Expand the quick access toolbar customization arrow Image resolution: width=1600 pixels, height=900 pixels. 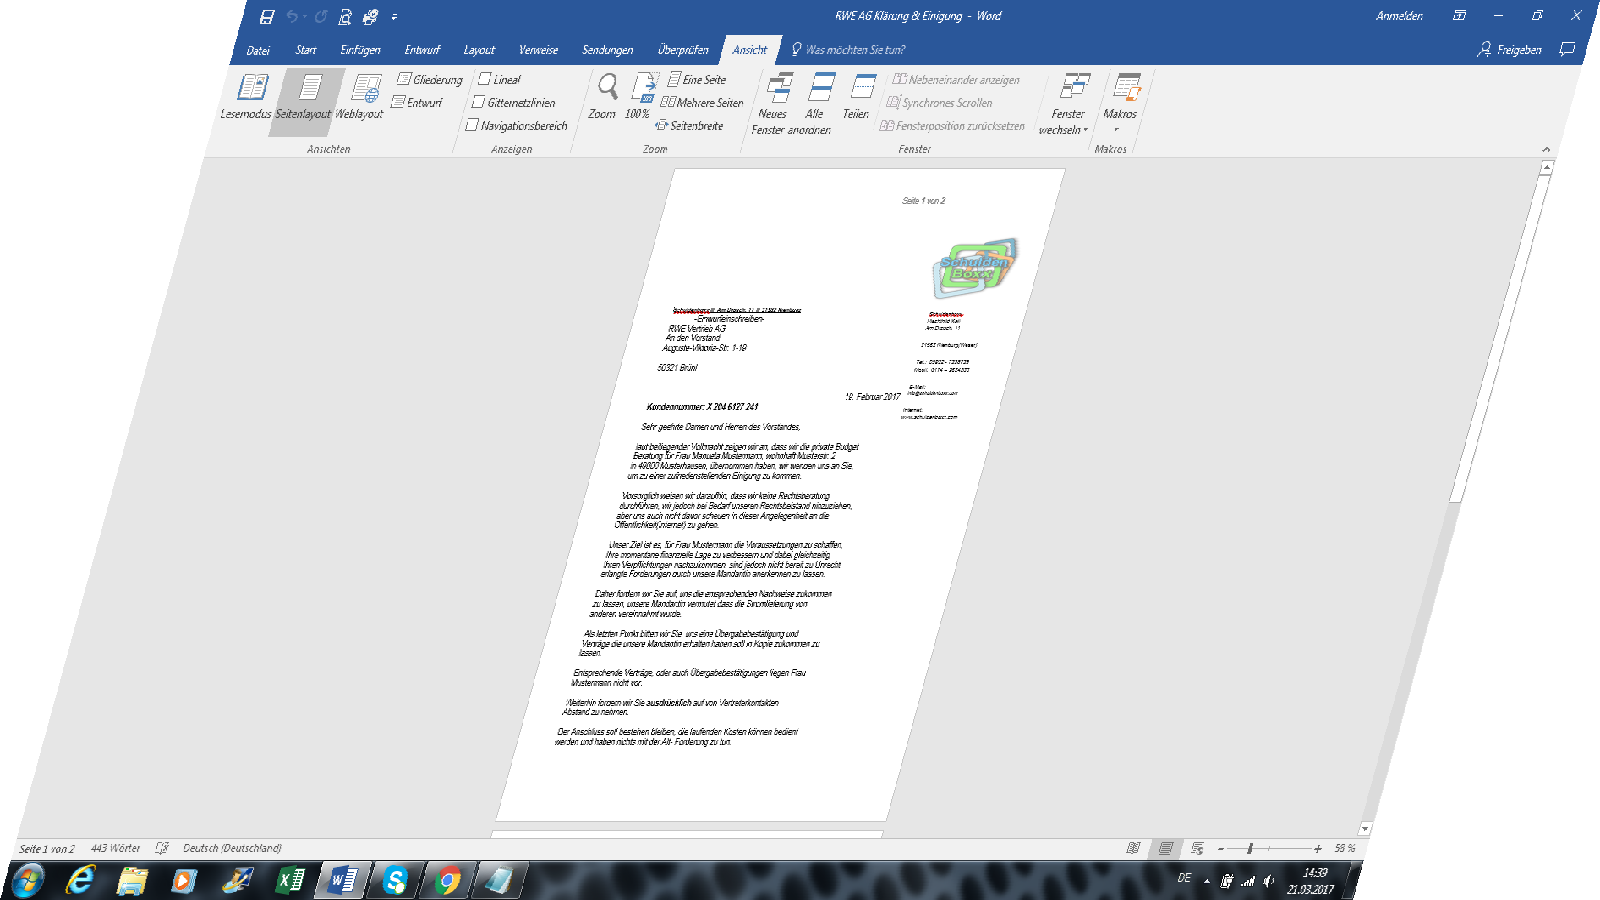point(394,17)
